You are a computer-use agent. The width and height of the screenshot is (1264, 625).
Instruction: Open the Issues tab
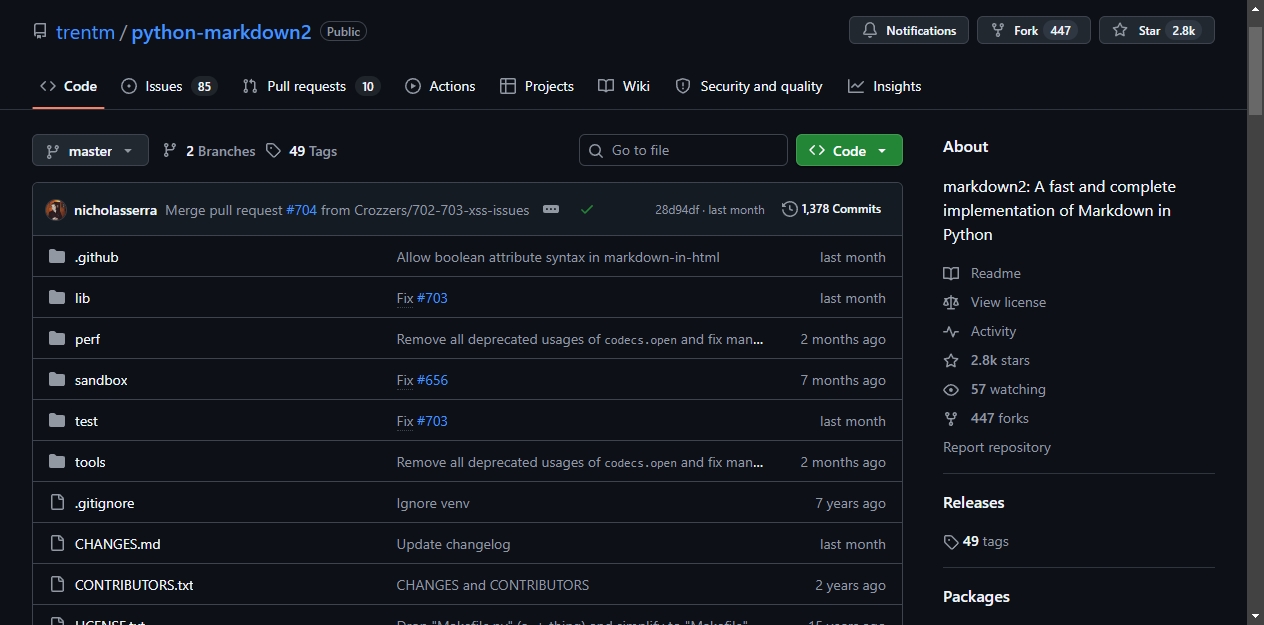coord(167,86)
